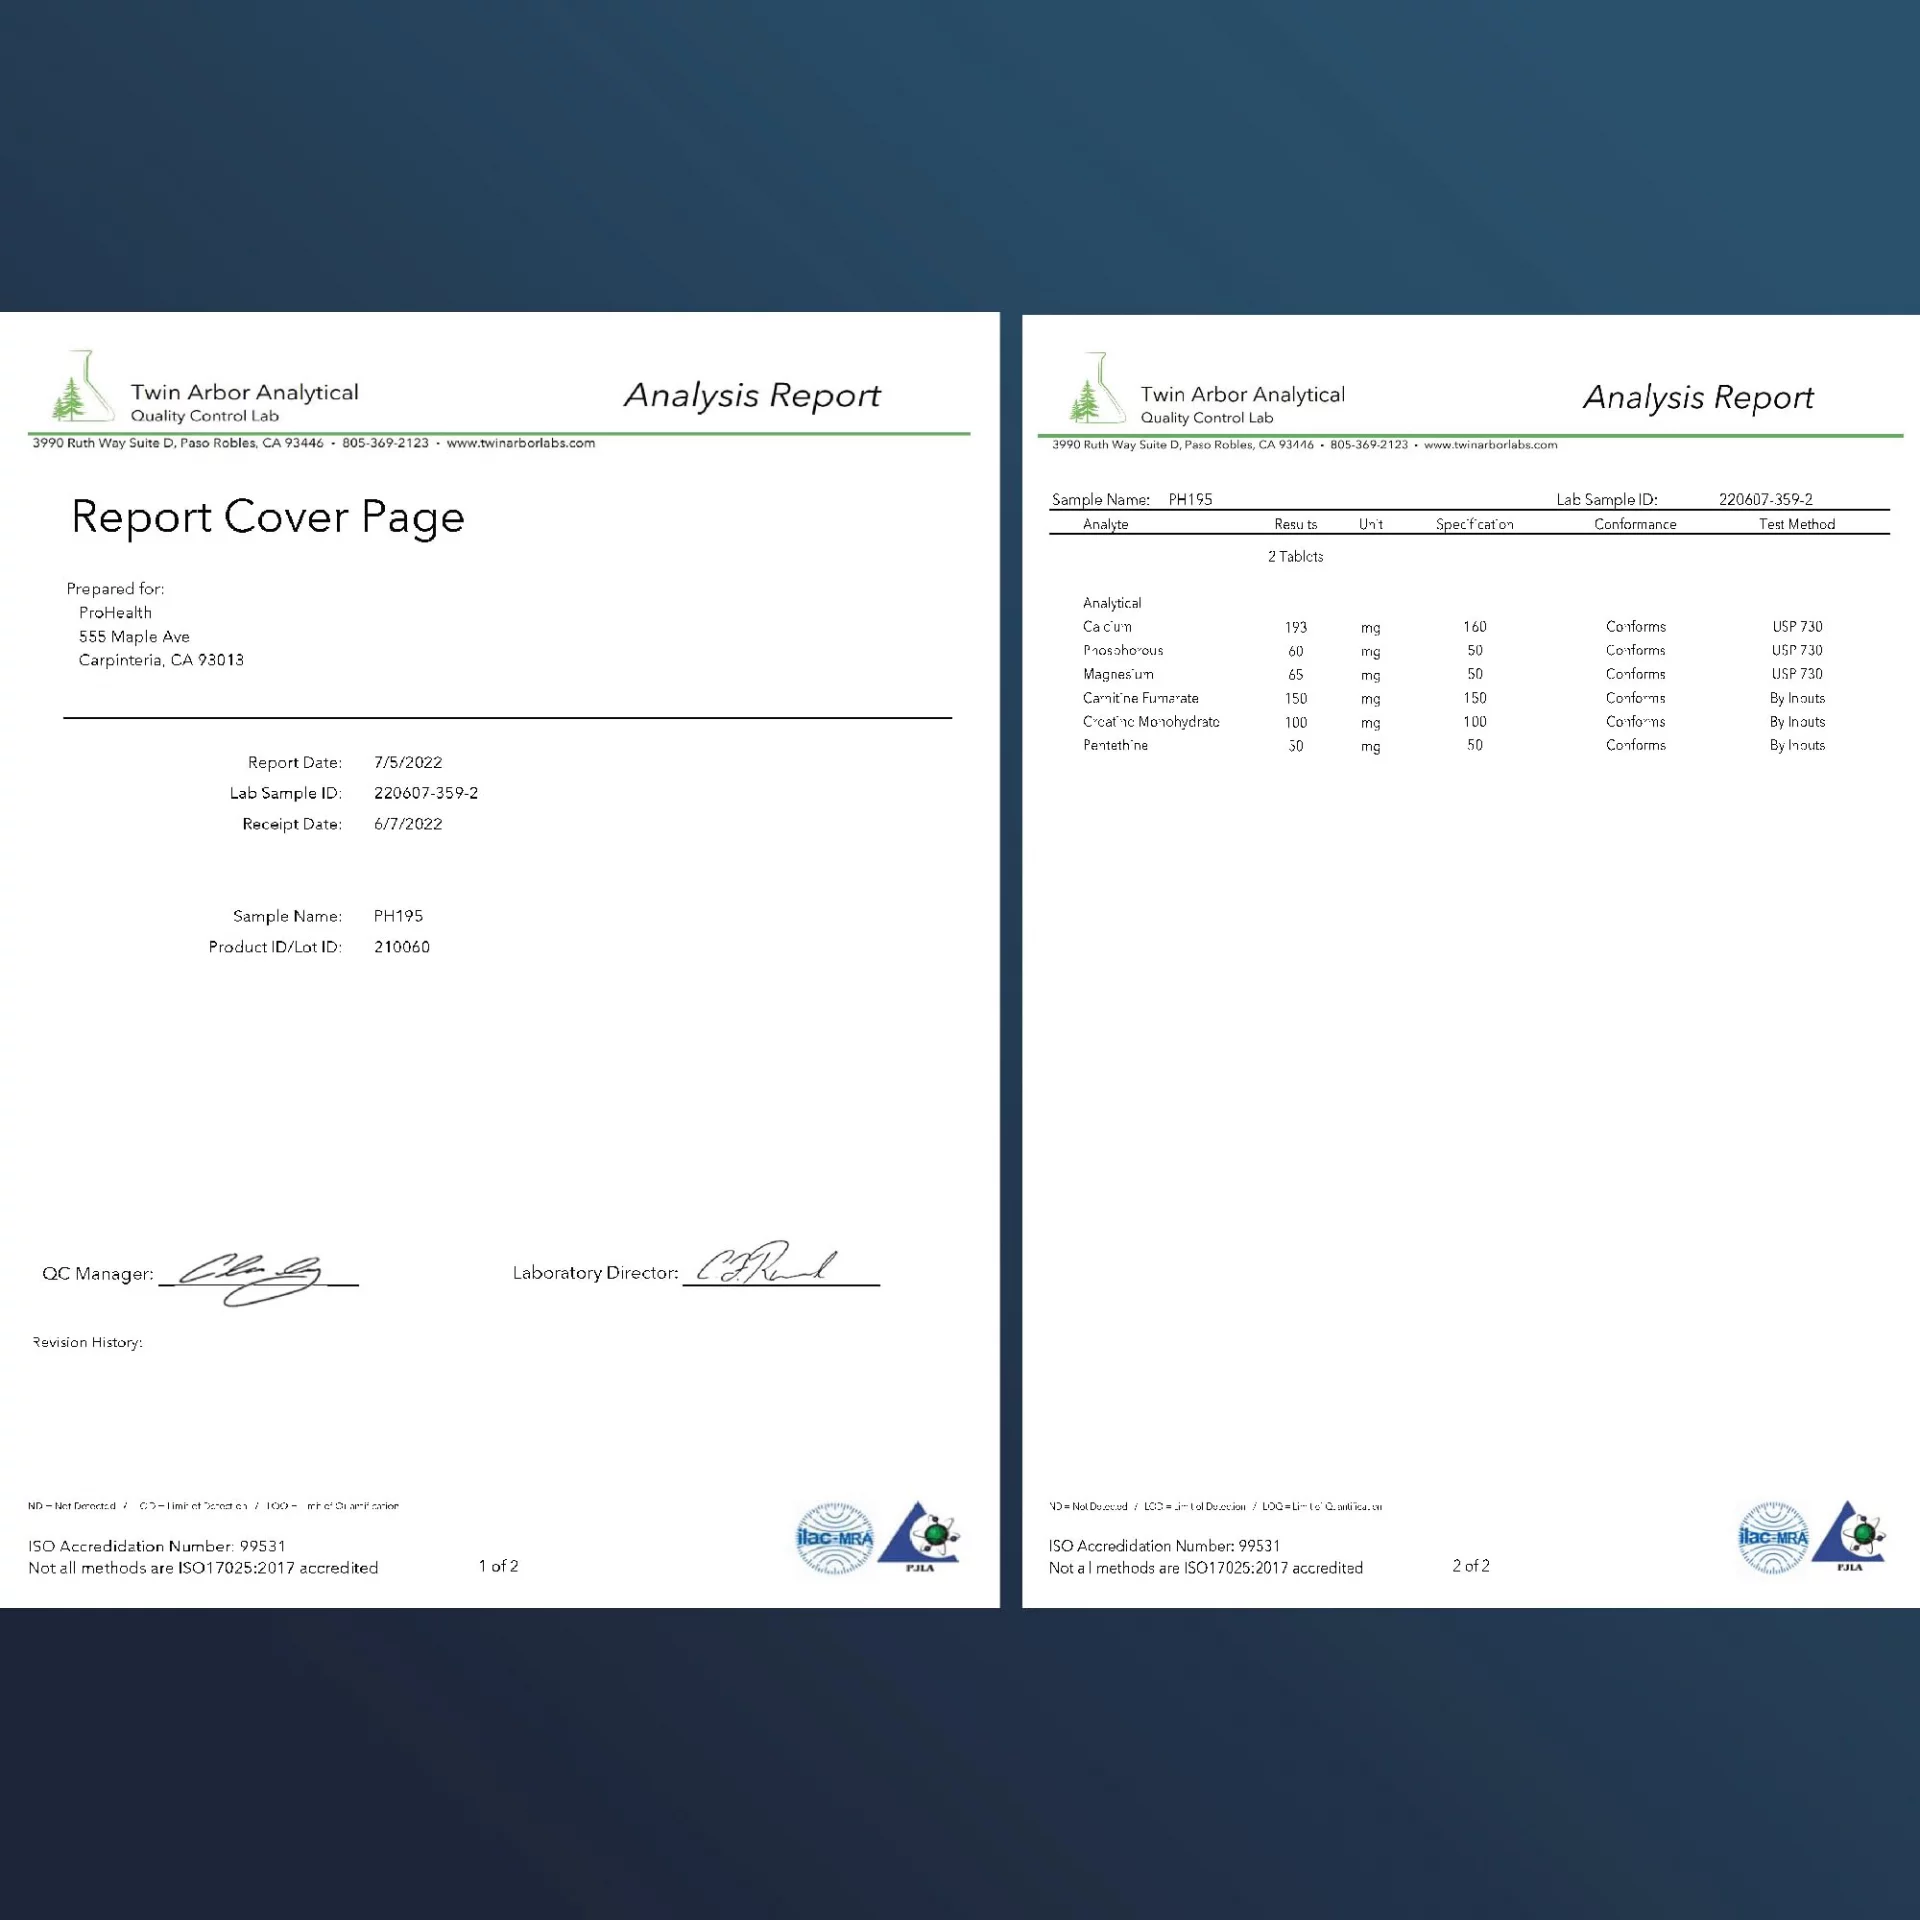The image size is (1920, 1920).
Task: Click the Conformance column header
Action: [1635, 524]
